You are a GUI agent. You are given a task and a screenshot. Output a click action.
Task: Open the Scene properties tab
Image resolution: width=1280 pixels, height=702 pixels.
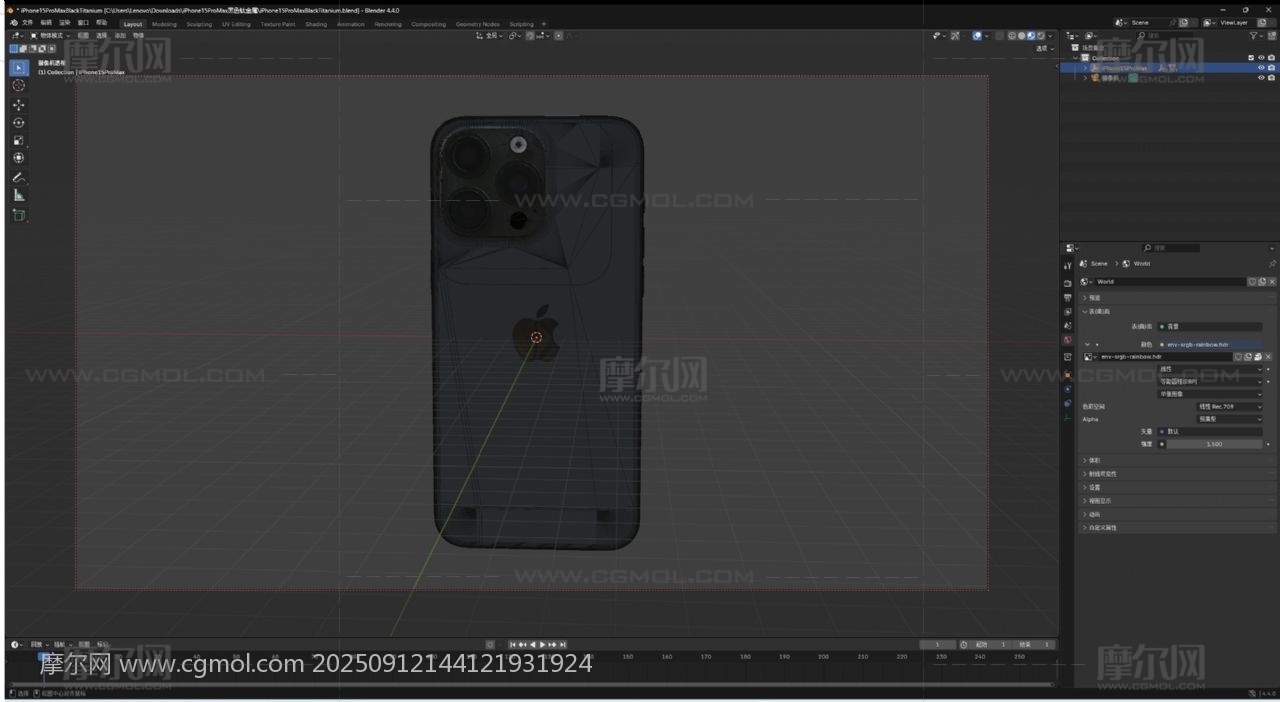pyautogui.click(x=1068, y=326)
